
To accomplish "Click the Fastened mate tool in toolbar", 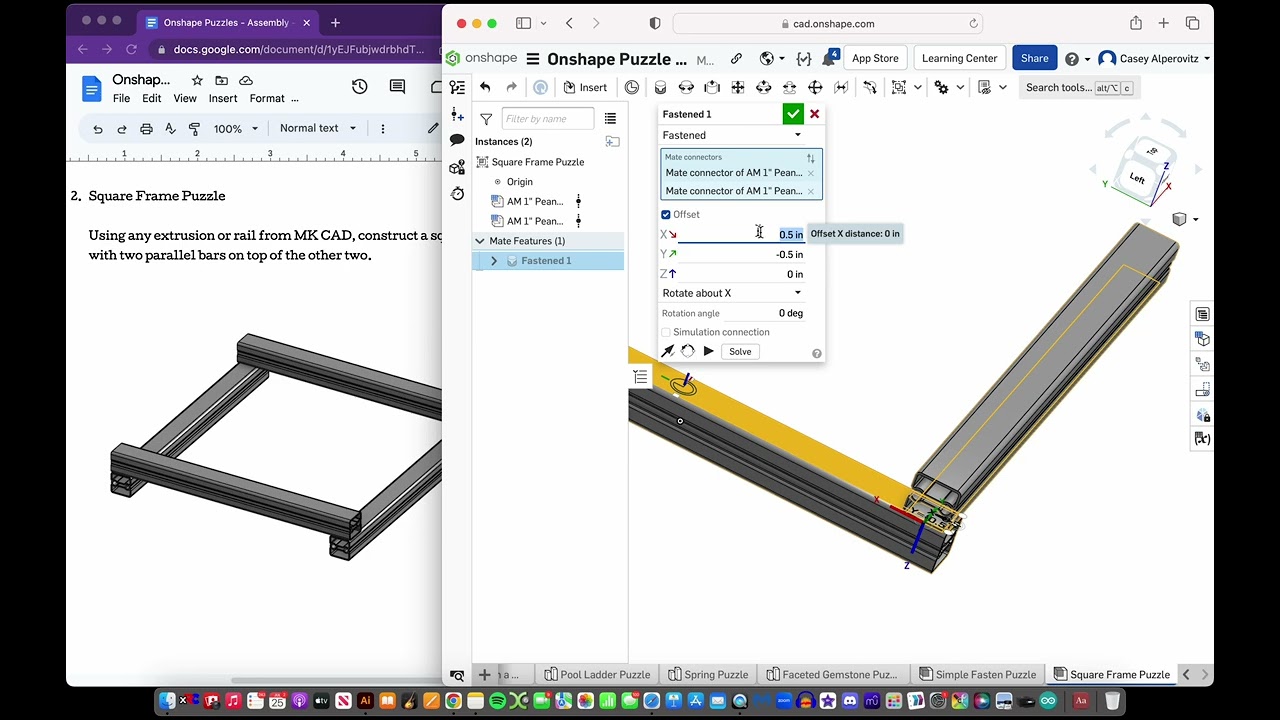I will pos(660,87).
